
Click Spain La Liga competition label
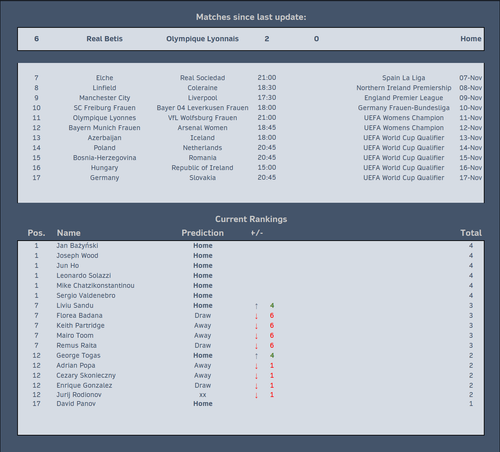point(403,78)
